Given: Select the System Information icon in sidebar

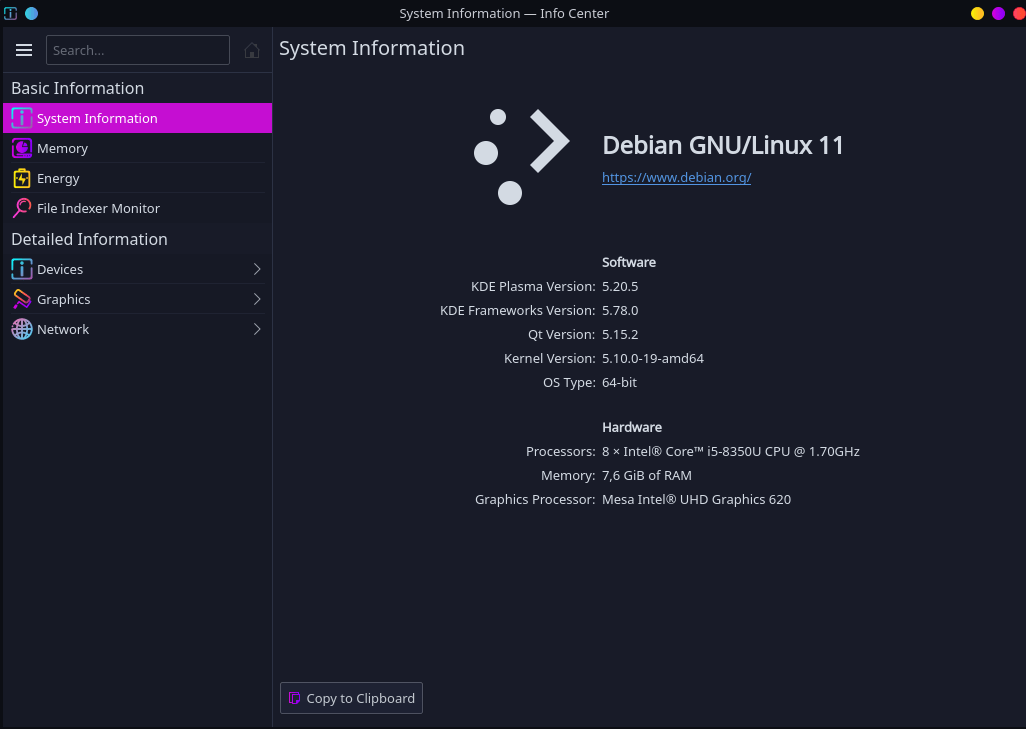Looking at the screenshot, I should (22, 118).
